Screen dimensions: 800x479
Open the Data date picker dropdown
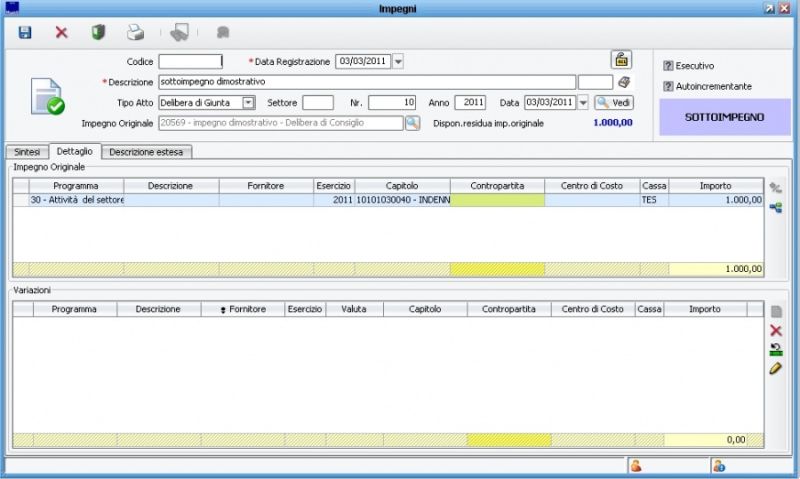(583, 102)
